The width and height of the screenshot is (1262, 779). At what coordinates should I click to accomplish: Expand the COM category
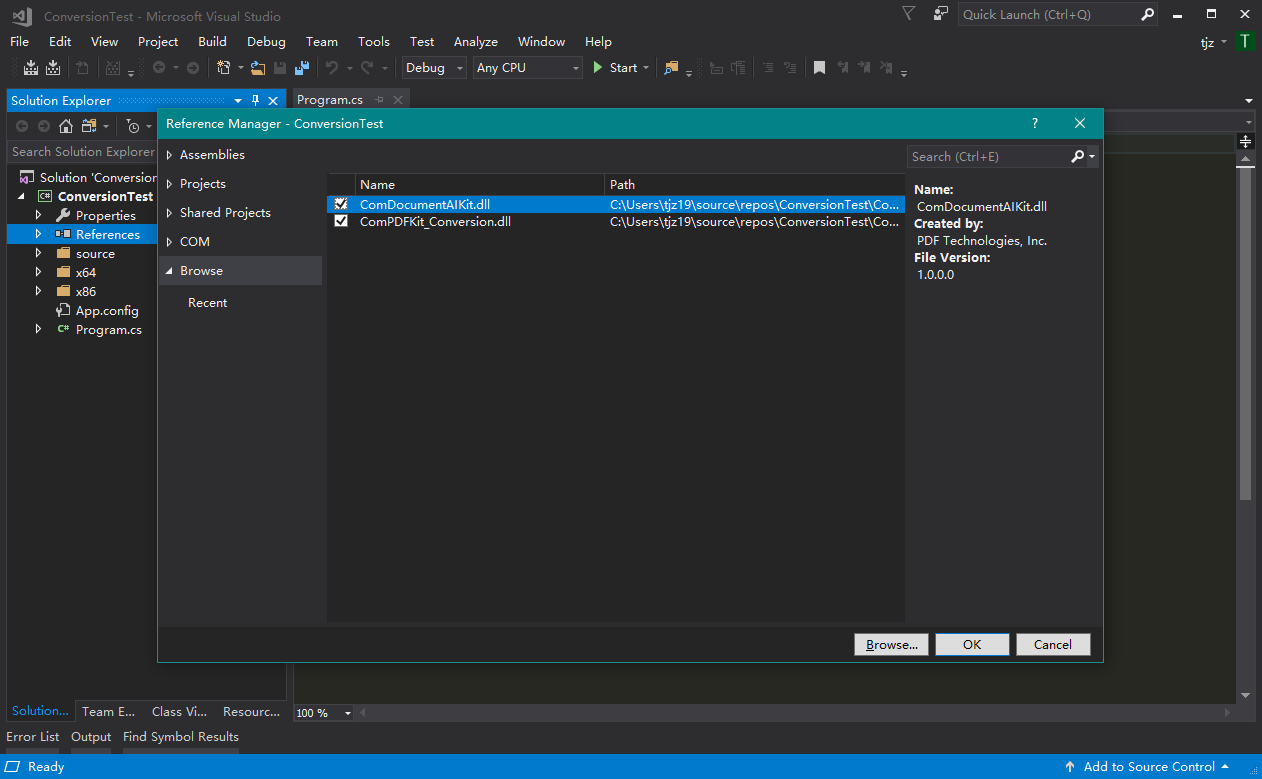pyautogui.click(x=169, y=242)
